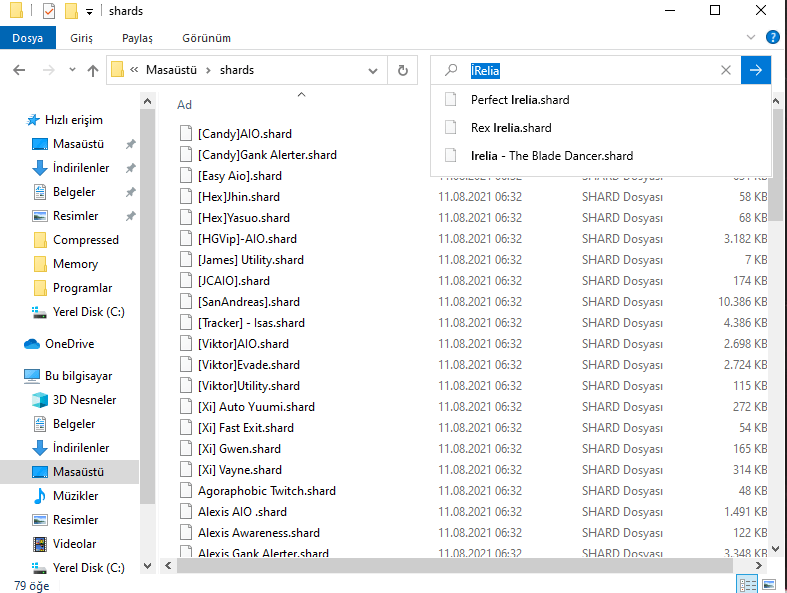Go back with the left arrow button
787x593 pixels.
click(19, 70)
